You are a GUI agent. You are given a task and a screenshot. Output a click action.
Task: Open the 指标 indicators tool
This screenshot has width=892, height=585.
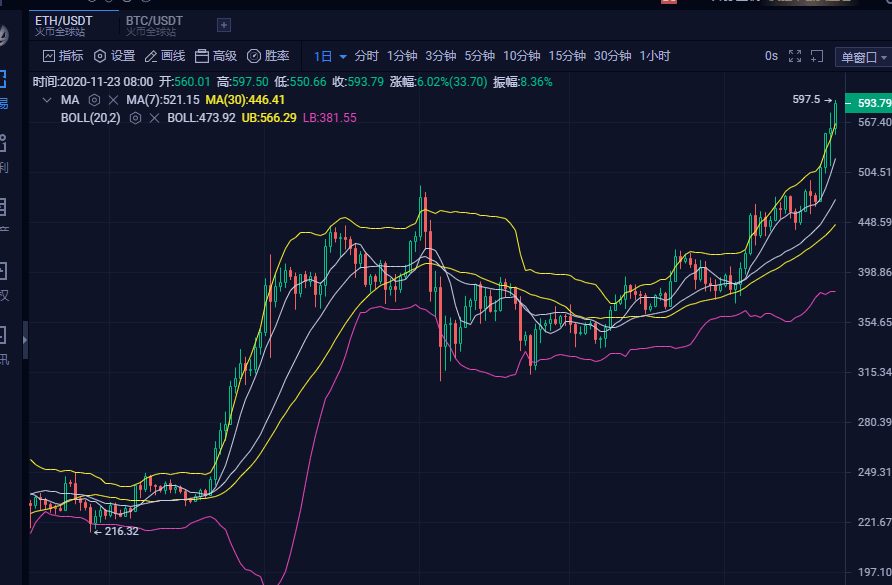63,56
